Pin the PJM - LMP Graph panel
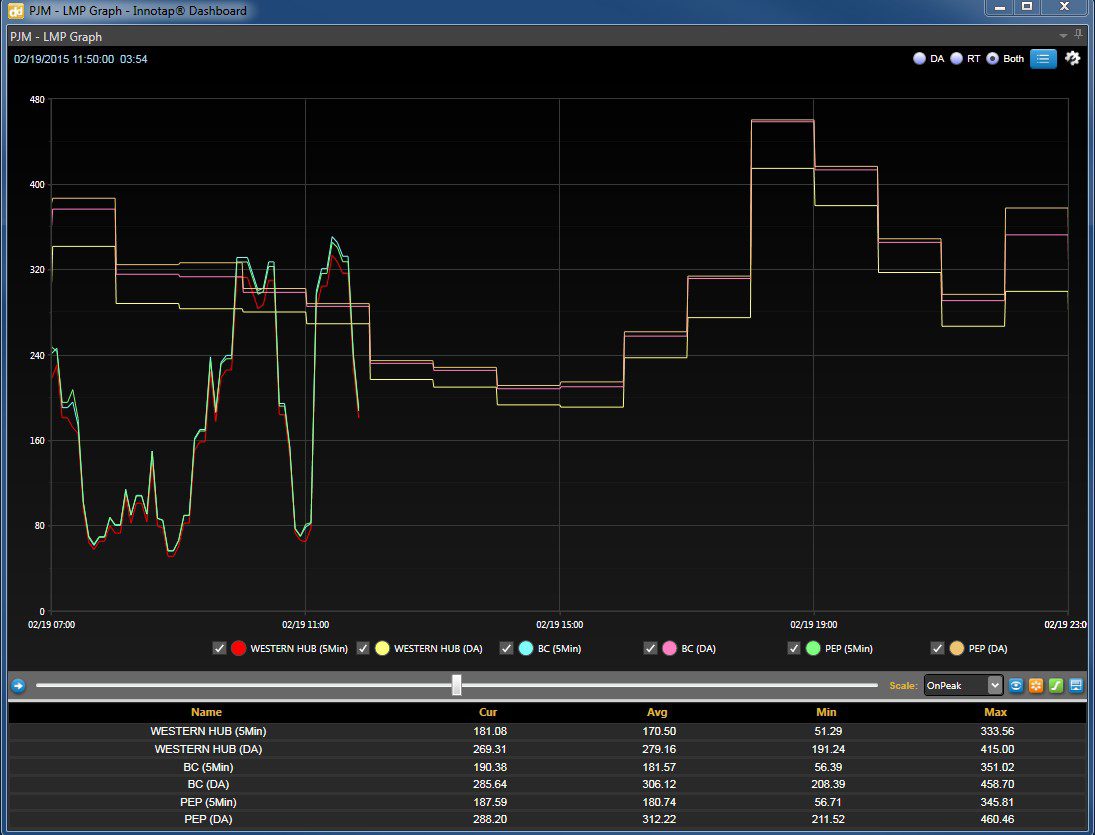The width and height of the screenshot is (1095, 835). (1079, 35)
